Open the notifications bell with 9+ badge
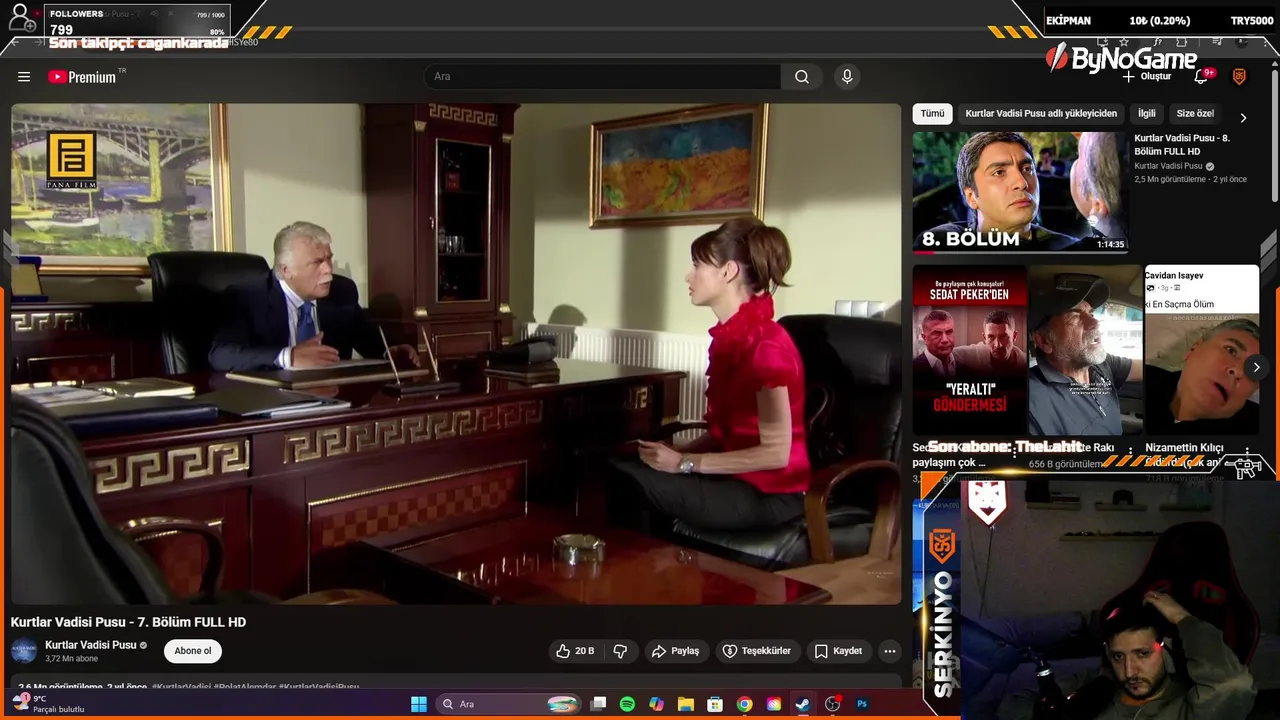The width and height of the screenshot is (1280, 720). pyautogui.click(x=1202, y=77)
